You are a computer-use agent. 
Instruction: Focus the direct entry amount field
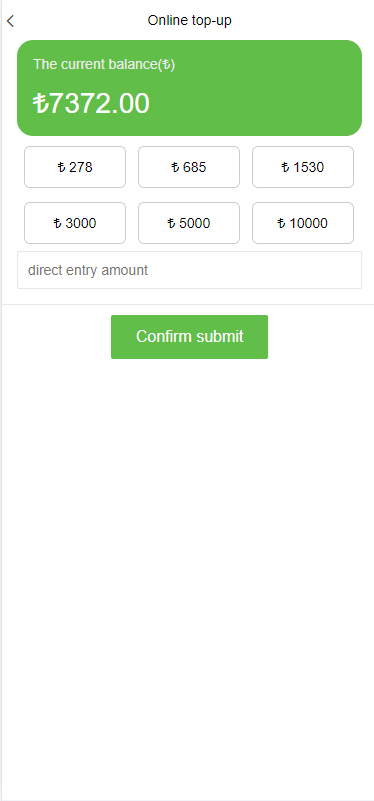[189, 270]
